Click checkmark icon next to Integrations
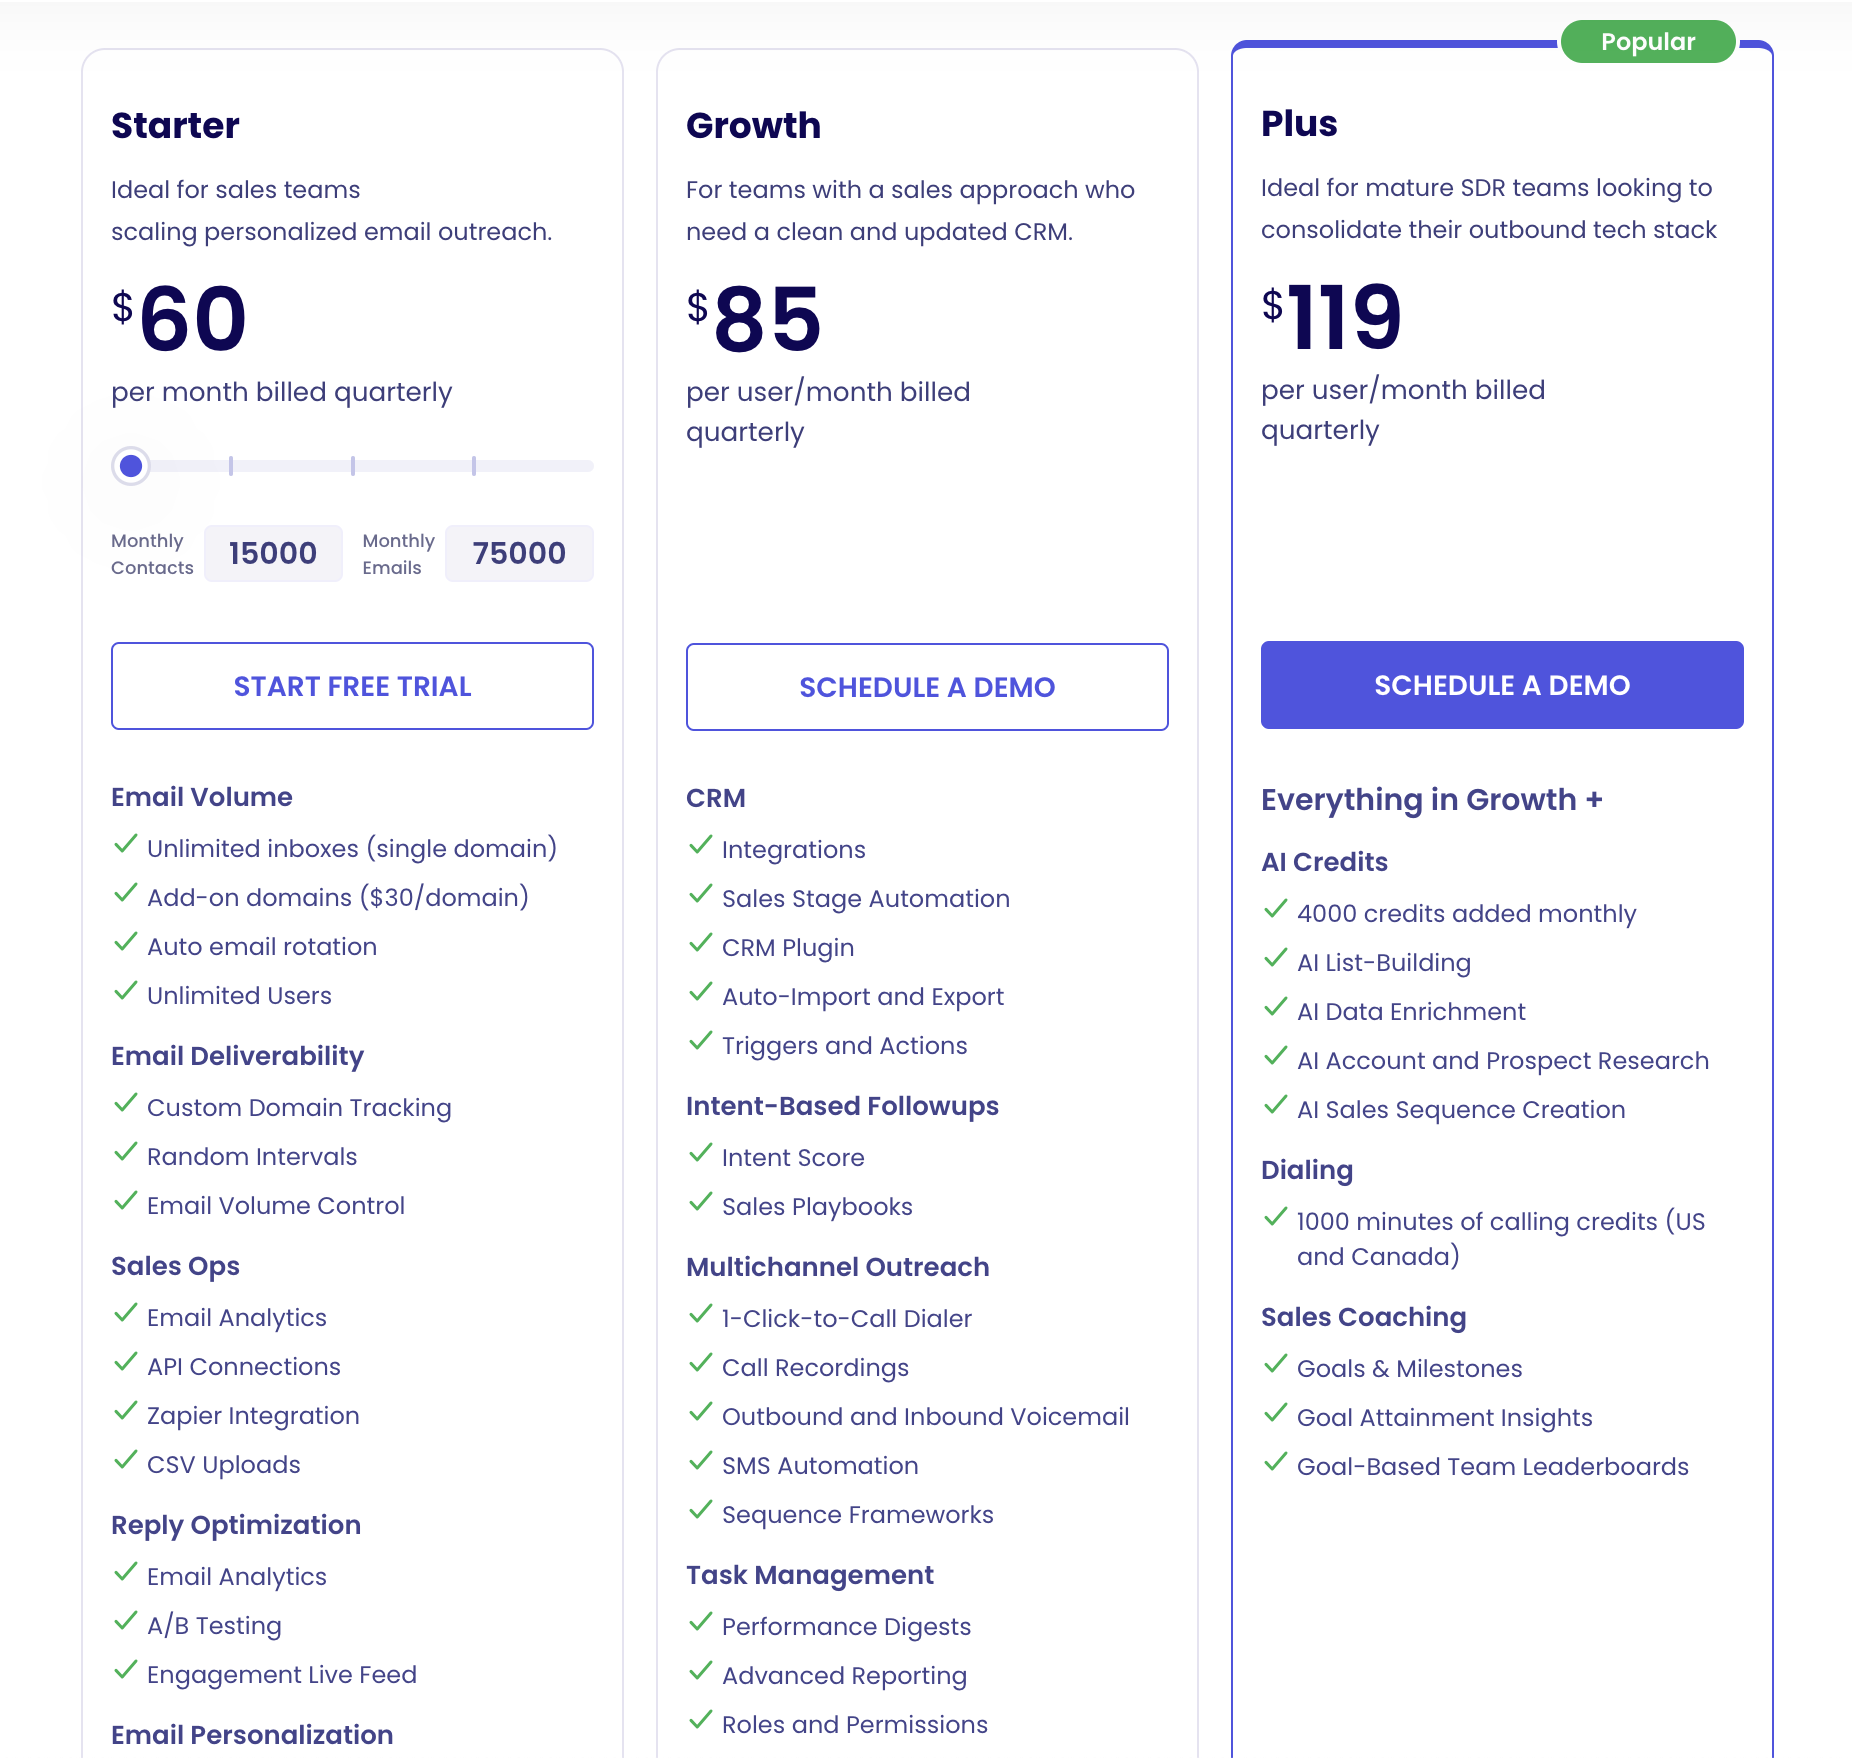Screen dimensions: 1852x1758 pyautogui.click(x=700, y=846)
